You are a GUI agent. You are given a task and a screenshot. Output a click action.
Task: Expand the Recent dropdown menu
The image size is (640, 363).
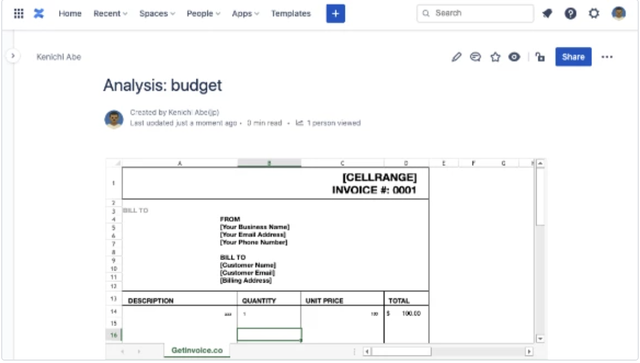110,13
